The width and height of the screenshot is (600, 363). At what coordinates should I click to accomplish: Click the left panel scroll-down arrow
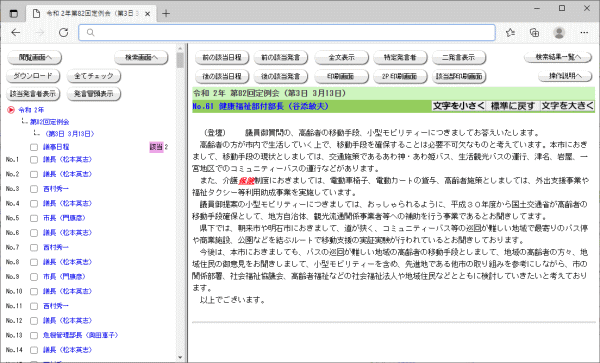pos(180,358)
